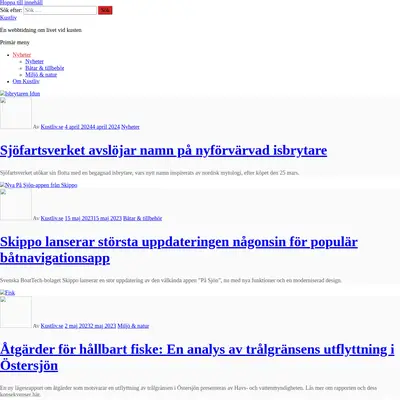Select the Nyheter submenu entry

pyautogui.click(x=34, y=61)
